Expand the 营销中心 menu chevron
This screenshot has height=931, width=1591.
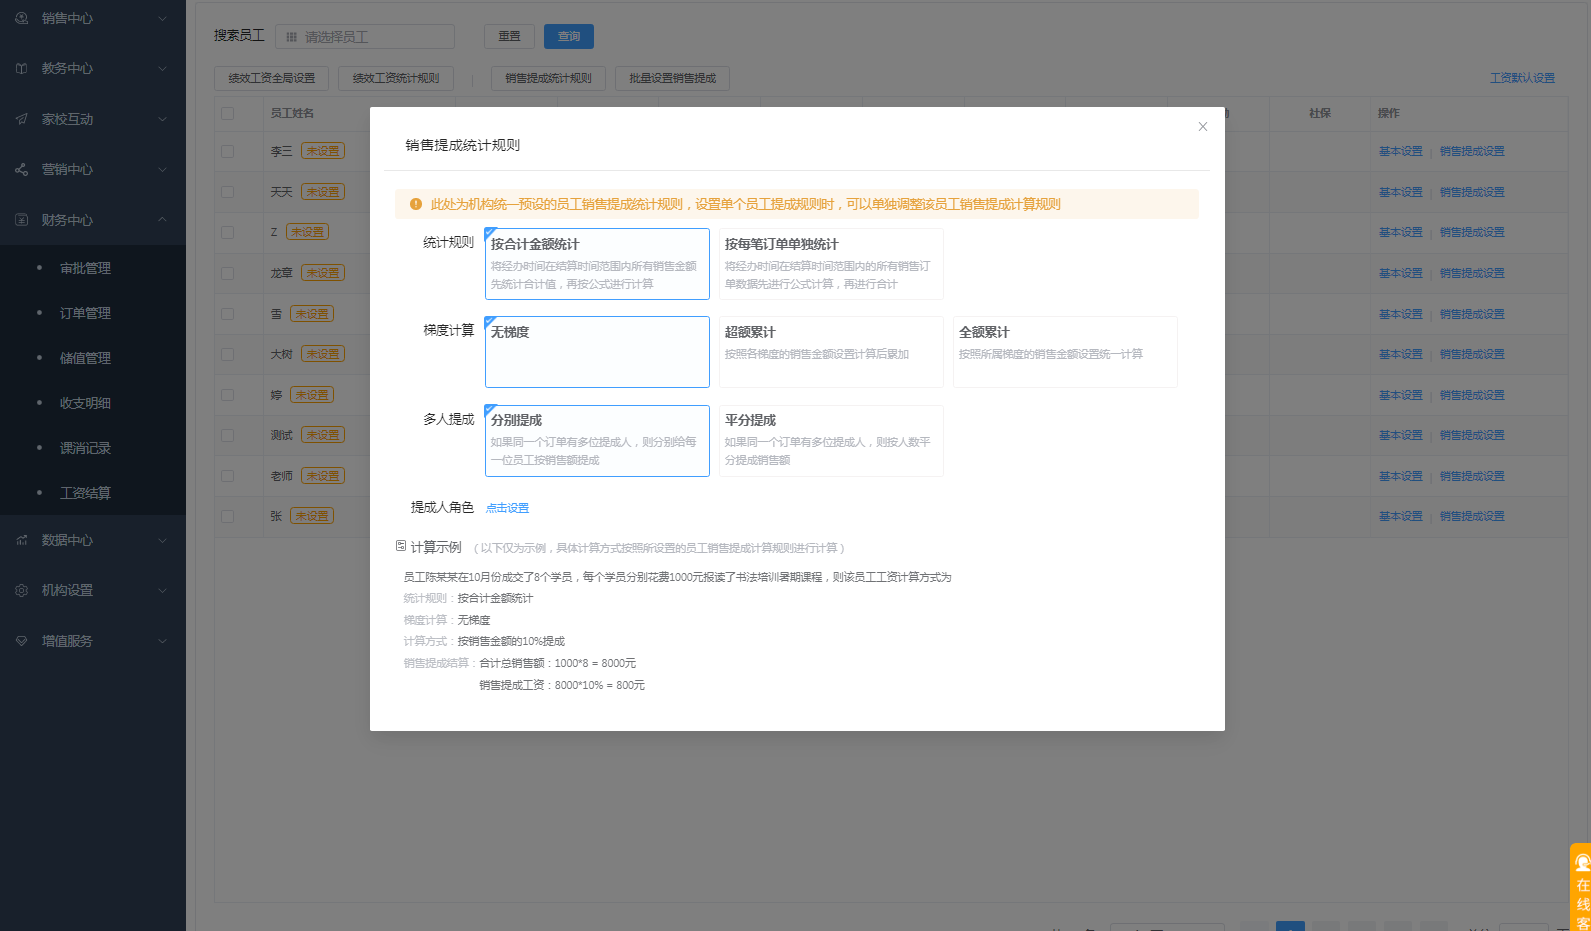(163, 169)
